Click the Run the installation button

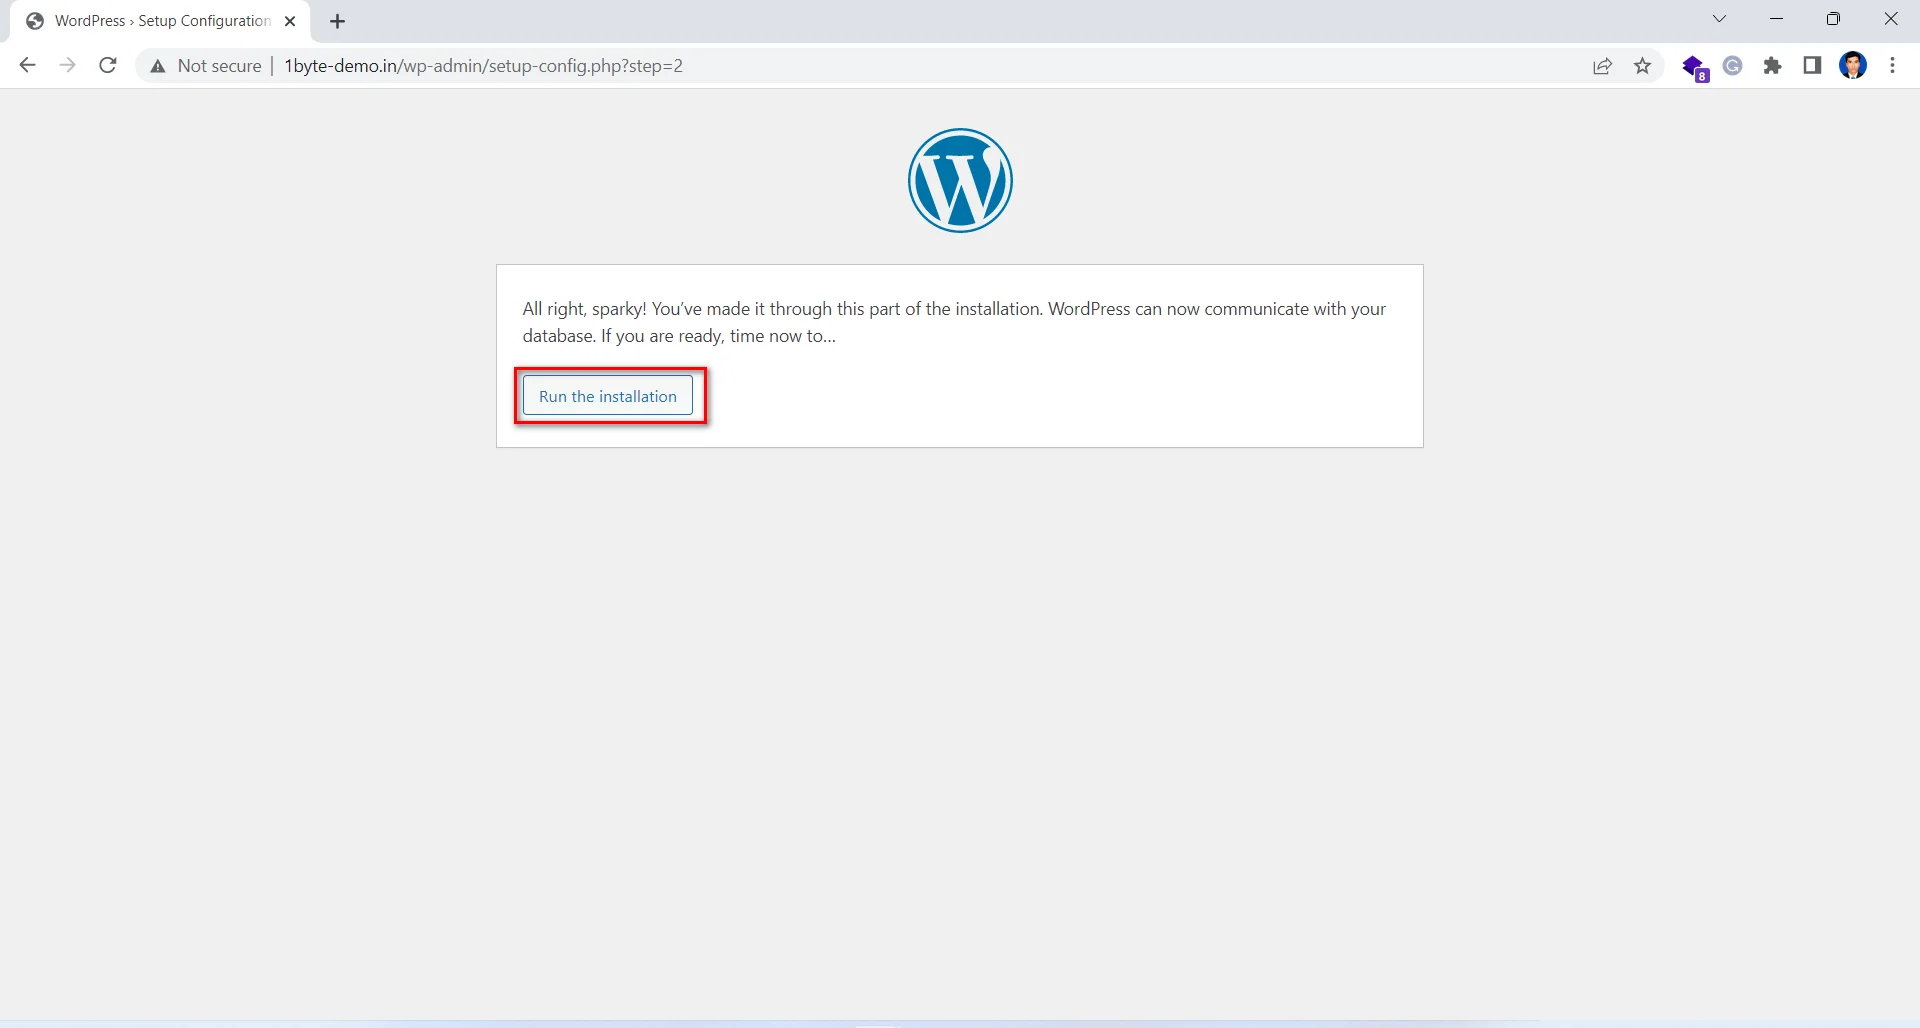point(607,396)
